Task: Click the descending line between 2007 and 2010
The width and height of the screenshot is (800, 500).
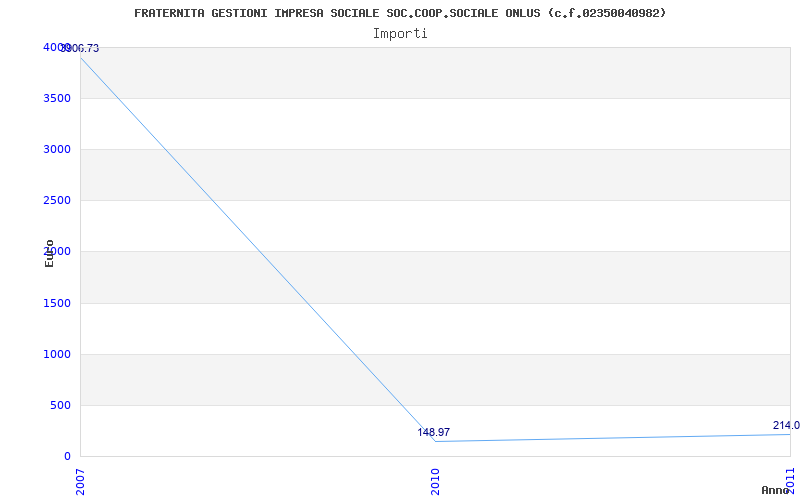Action: [257, 248]
